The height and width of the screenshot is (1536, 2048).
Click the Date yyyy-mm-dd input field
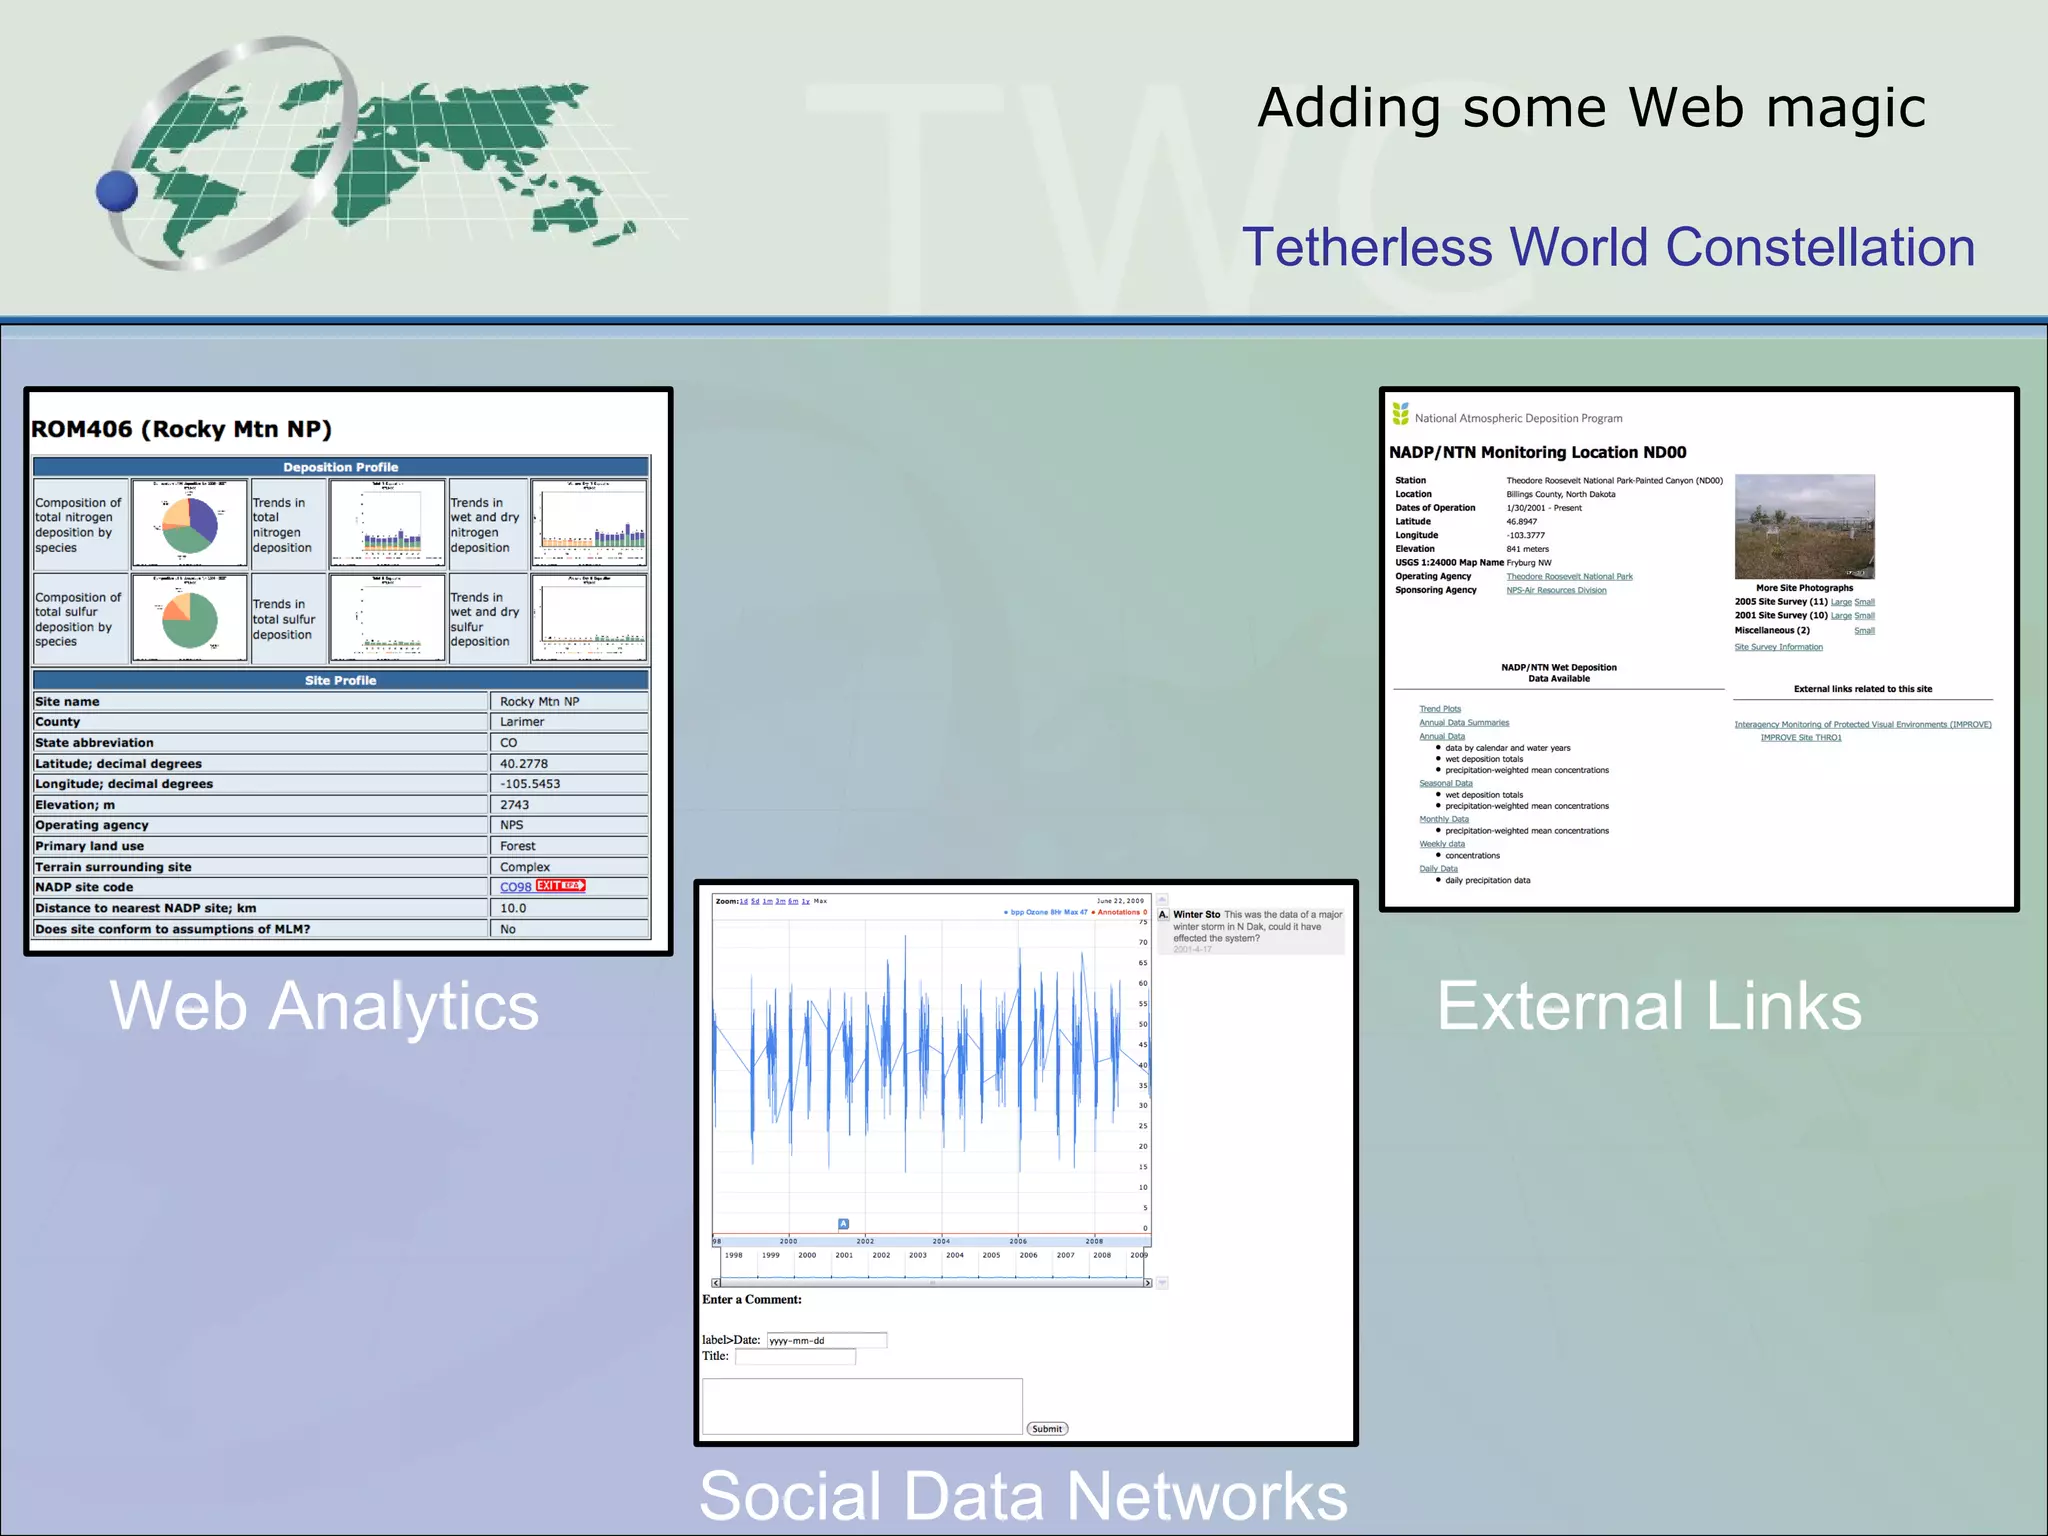click(x=826, y=1340)
